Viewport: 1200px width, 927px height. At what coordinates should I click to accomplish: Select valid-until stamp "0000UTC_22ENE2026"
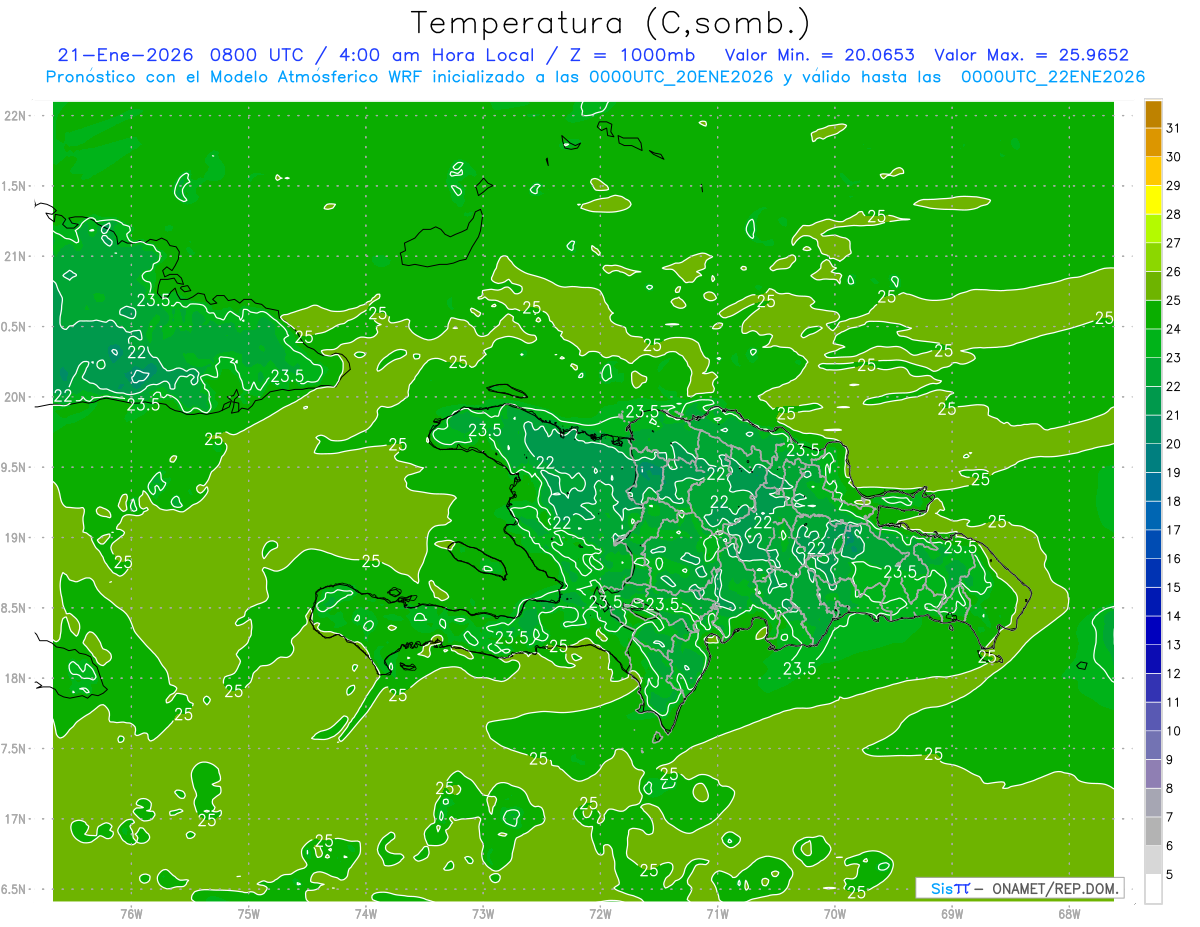pyautogui.click(x=1053, y=77)
